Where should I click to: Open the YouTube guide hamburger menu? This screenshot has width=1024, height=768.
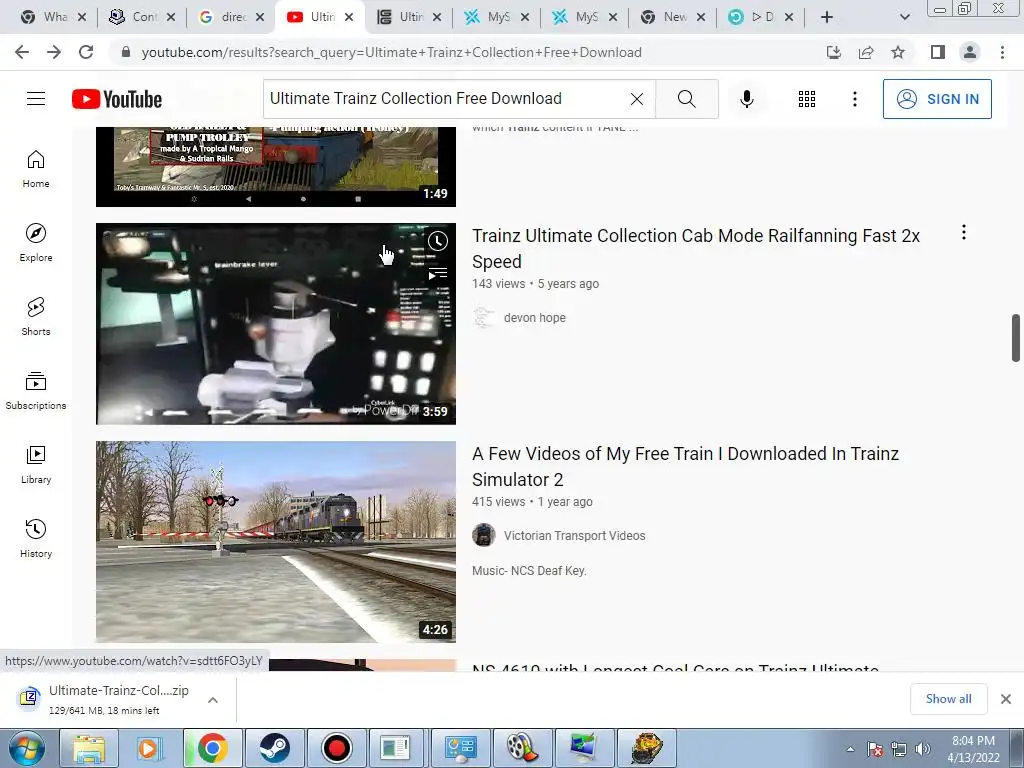tap(36, 99)
